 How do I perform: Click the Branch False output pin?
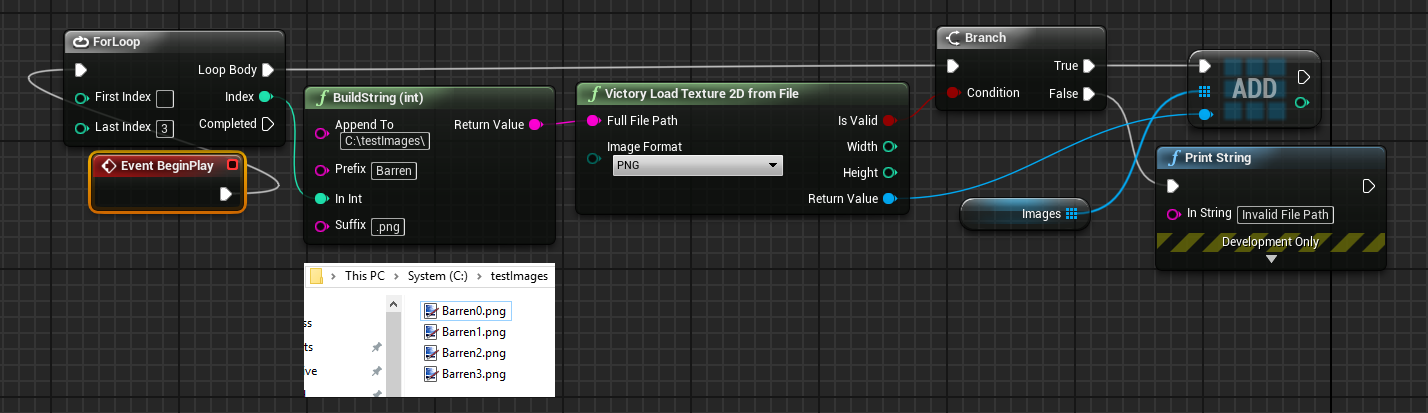click(1089, 93)
